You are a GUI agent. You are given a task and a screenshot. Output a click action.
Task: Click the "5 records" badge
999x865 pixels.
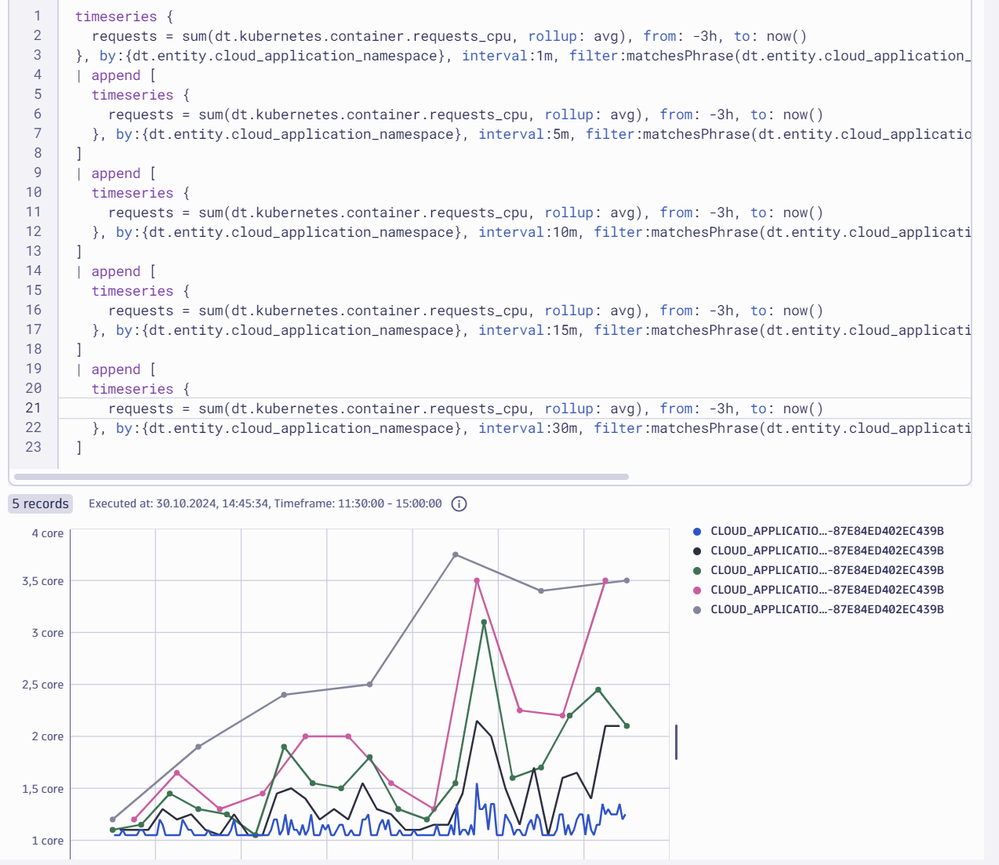click(41, 504)
